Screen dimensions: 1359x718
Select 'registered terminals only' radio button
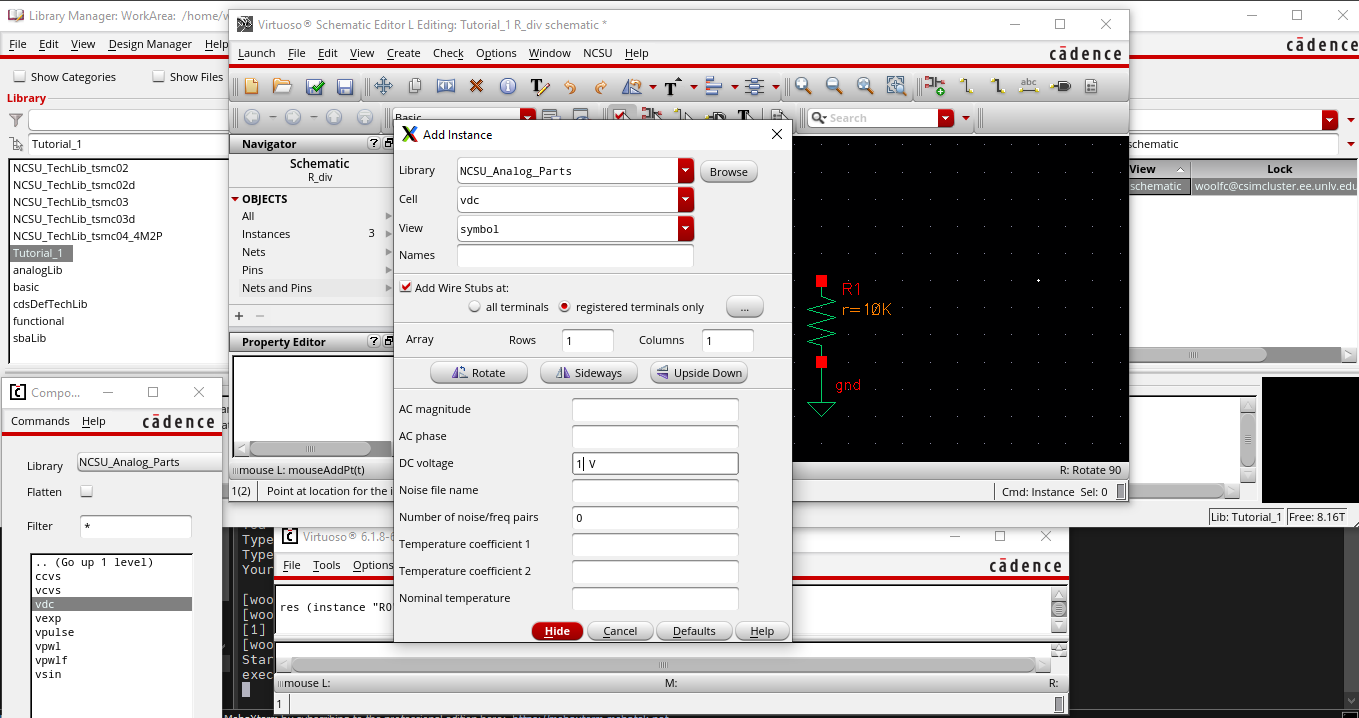[x=565, y=307]
